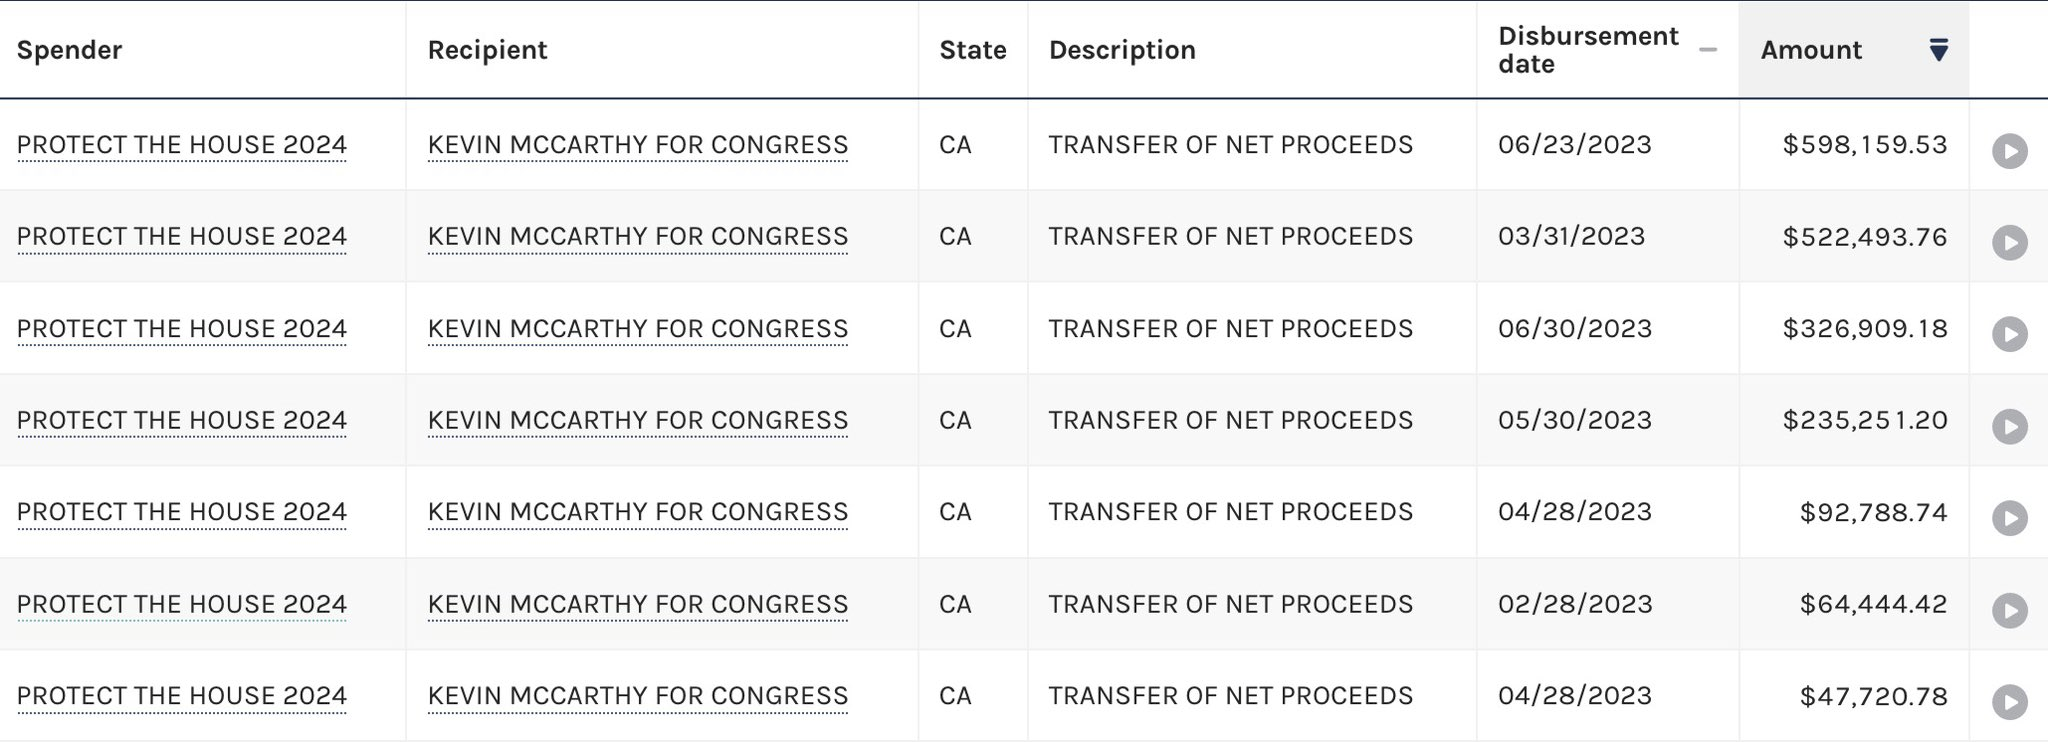The height and width of the screenshot is (742, 2048).
Task: Click the Recipient column header
Action: (487, 50)
